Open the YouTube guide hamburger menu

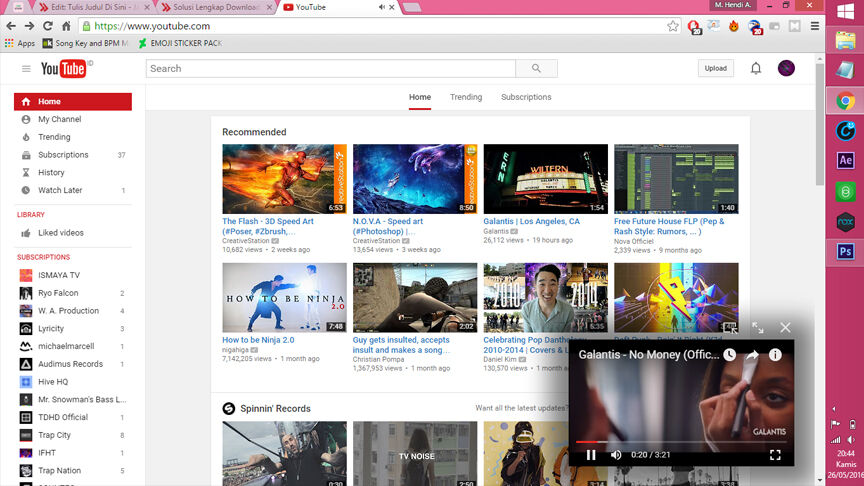26,69
